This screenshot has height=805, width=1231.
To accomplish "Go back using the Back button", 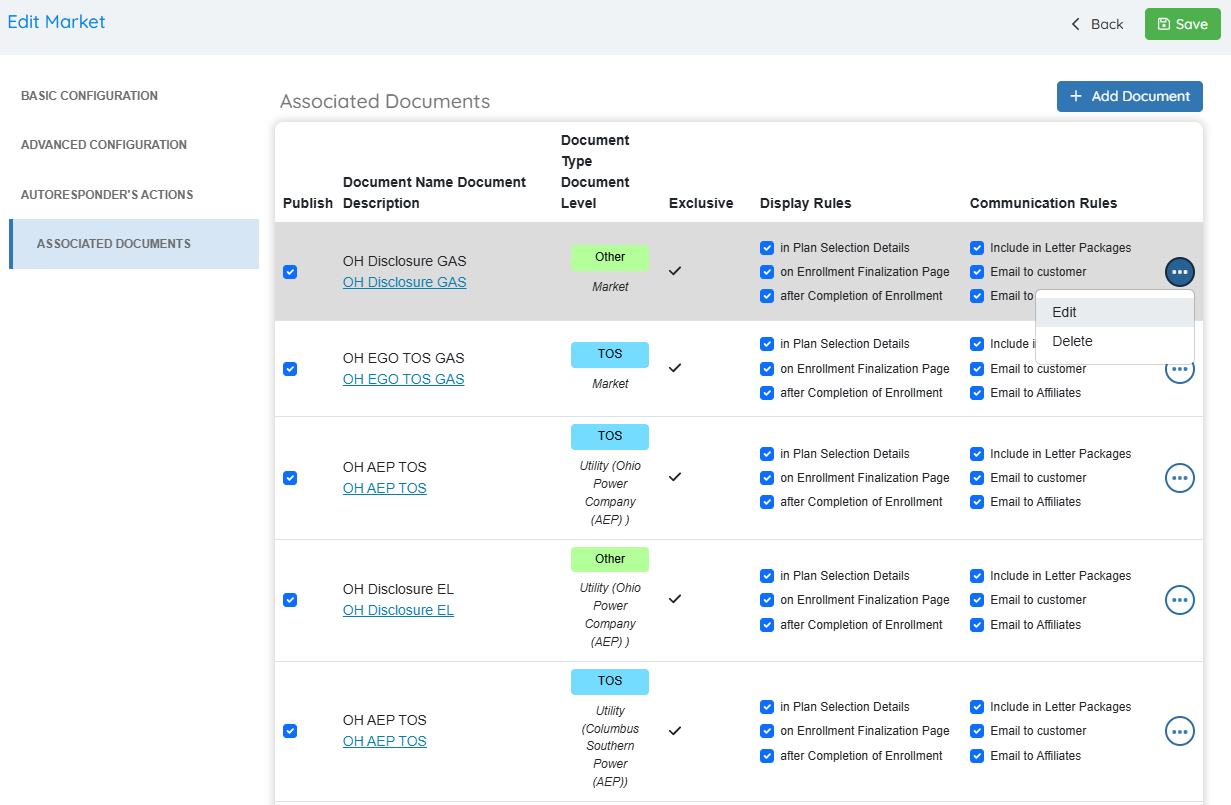I will click(1097, 24).
